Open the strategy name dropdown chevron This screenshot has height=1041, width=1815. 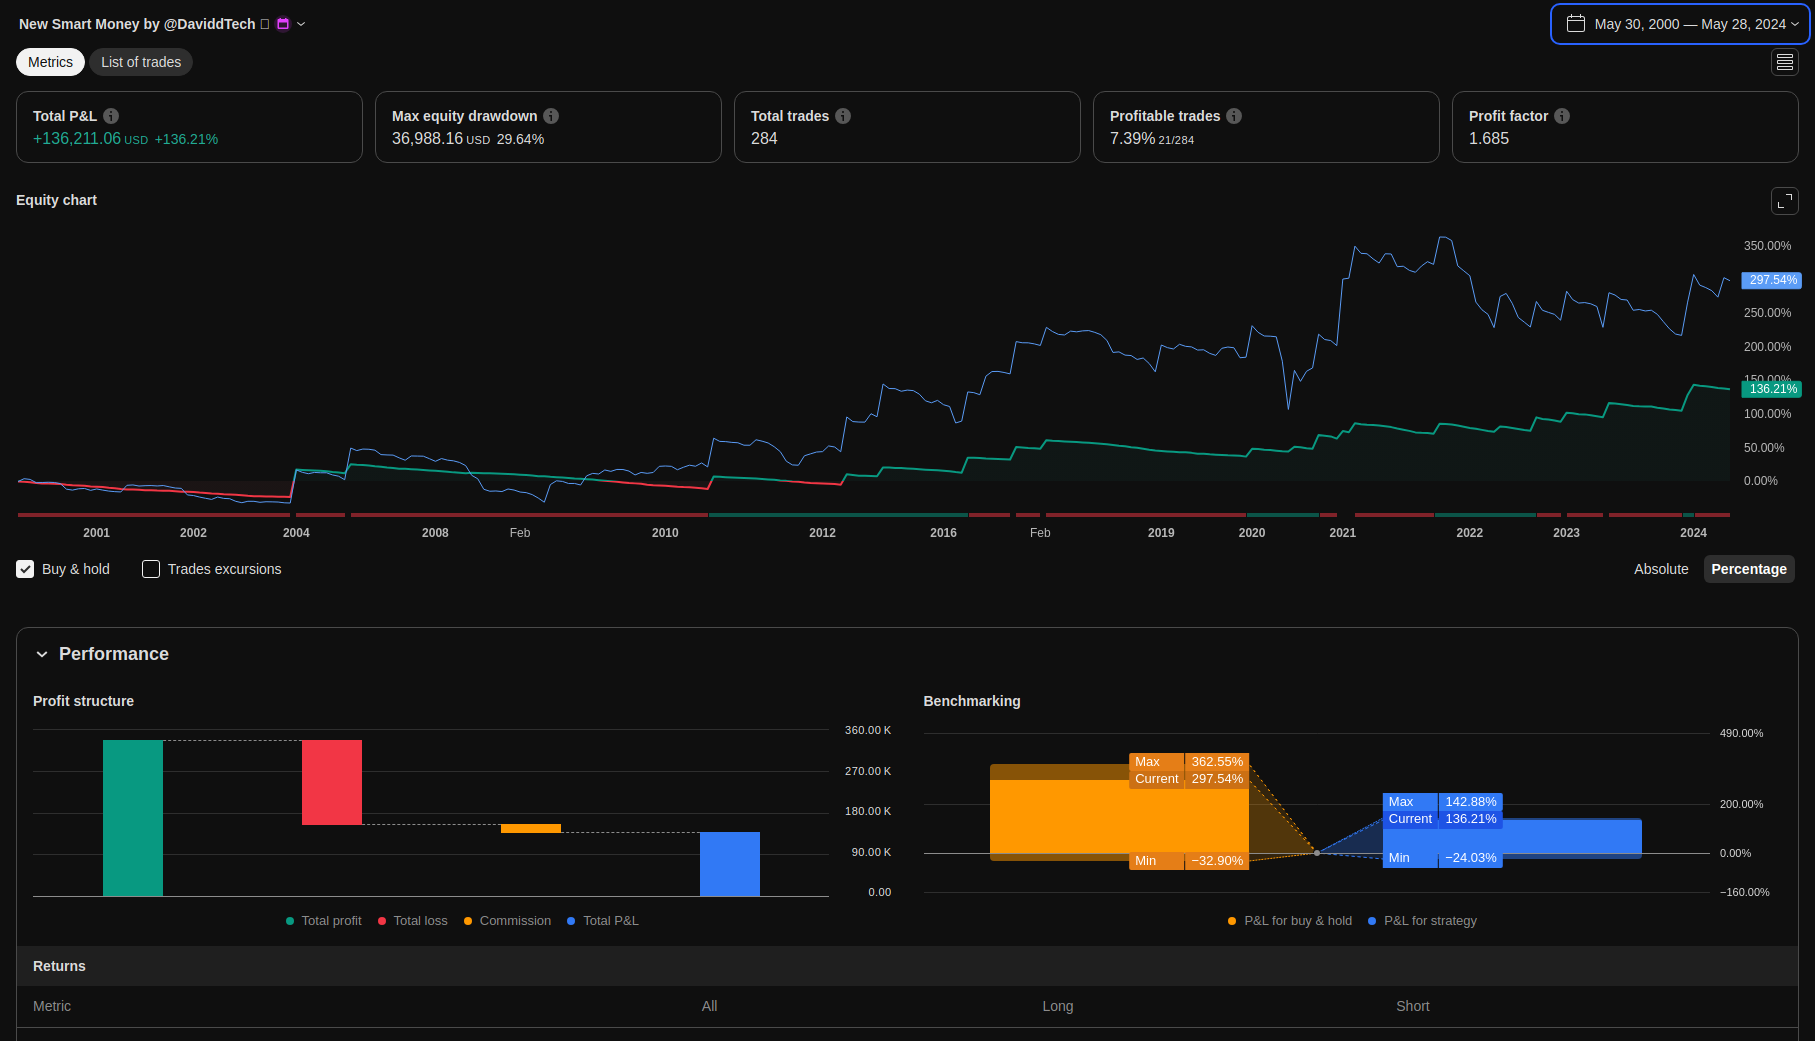(x=301, y=24)
